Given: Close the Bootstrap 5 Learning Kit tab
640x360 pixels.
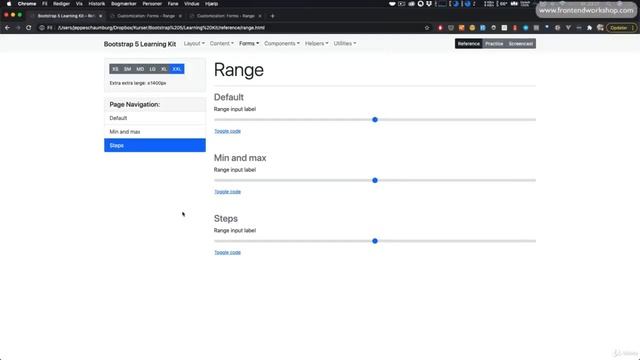Looking at the screenshot, I should coord(100,16).
